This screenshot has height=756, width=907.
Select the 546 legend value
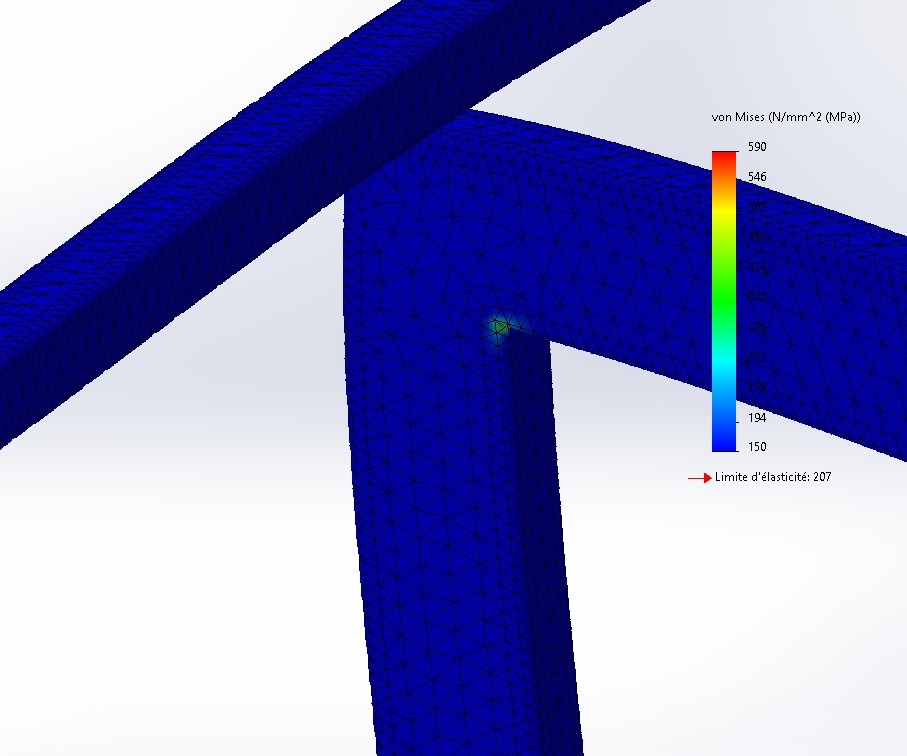(757, 177)
